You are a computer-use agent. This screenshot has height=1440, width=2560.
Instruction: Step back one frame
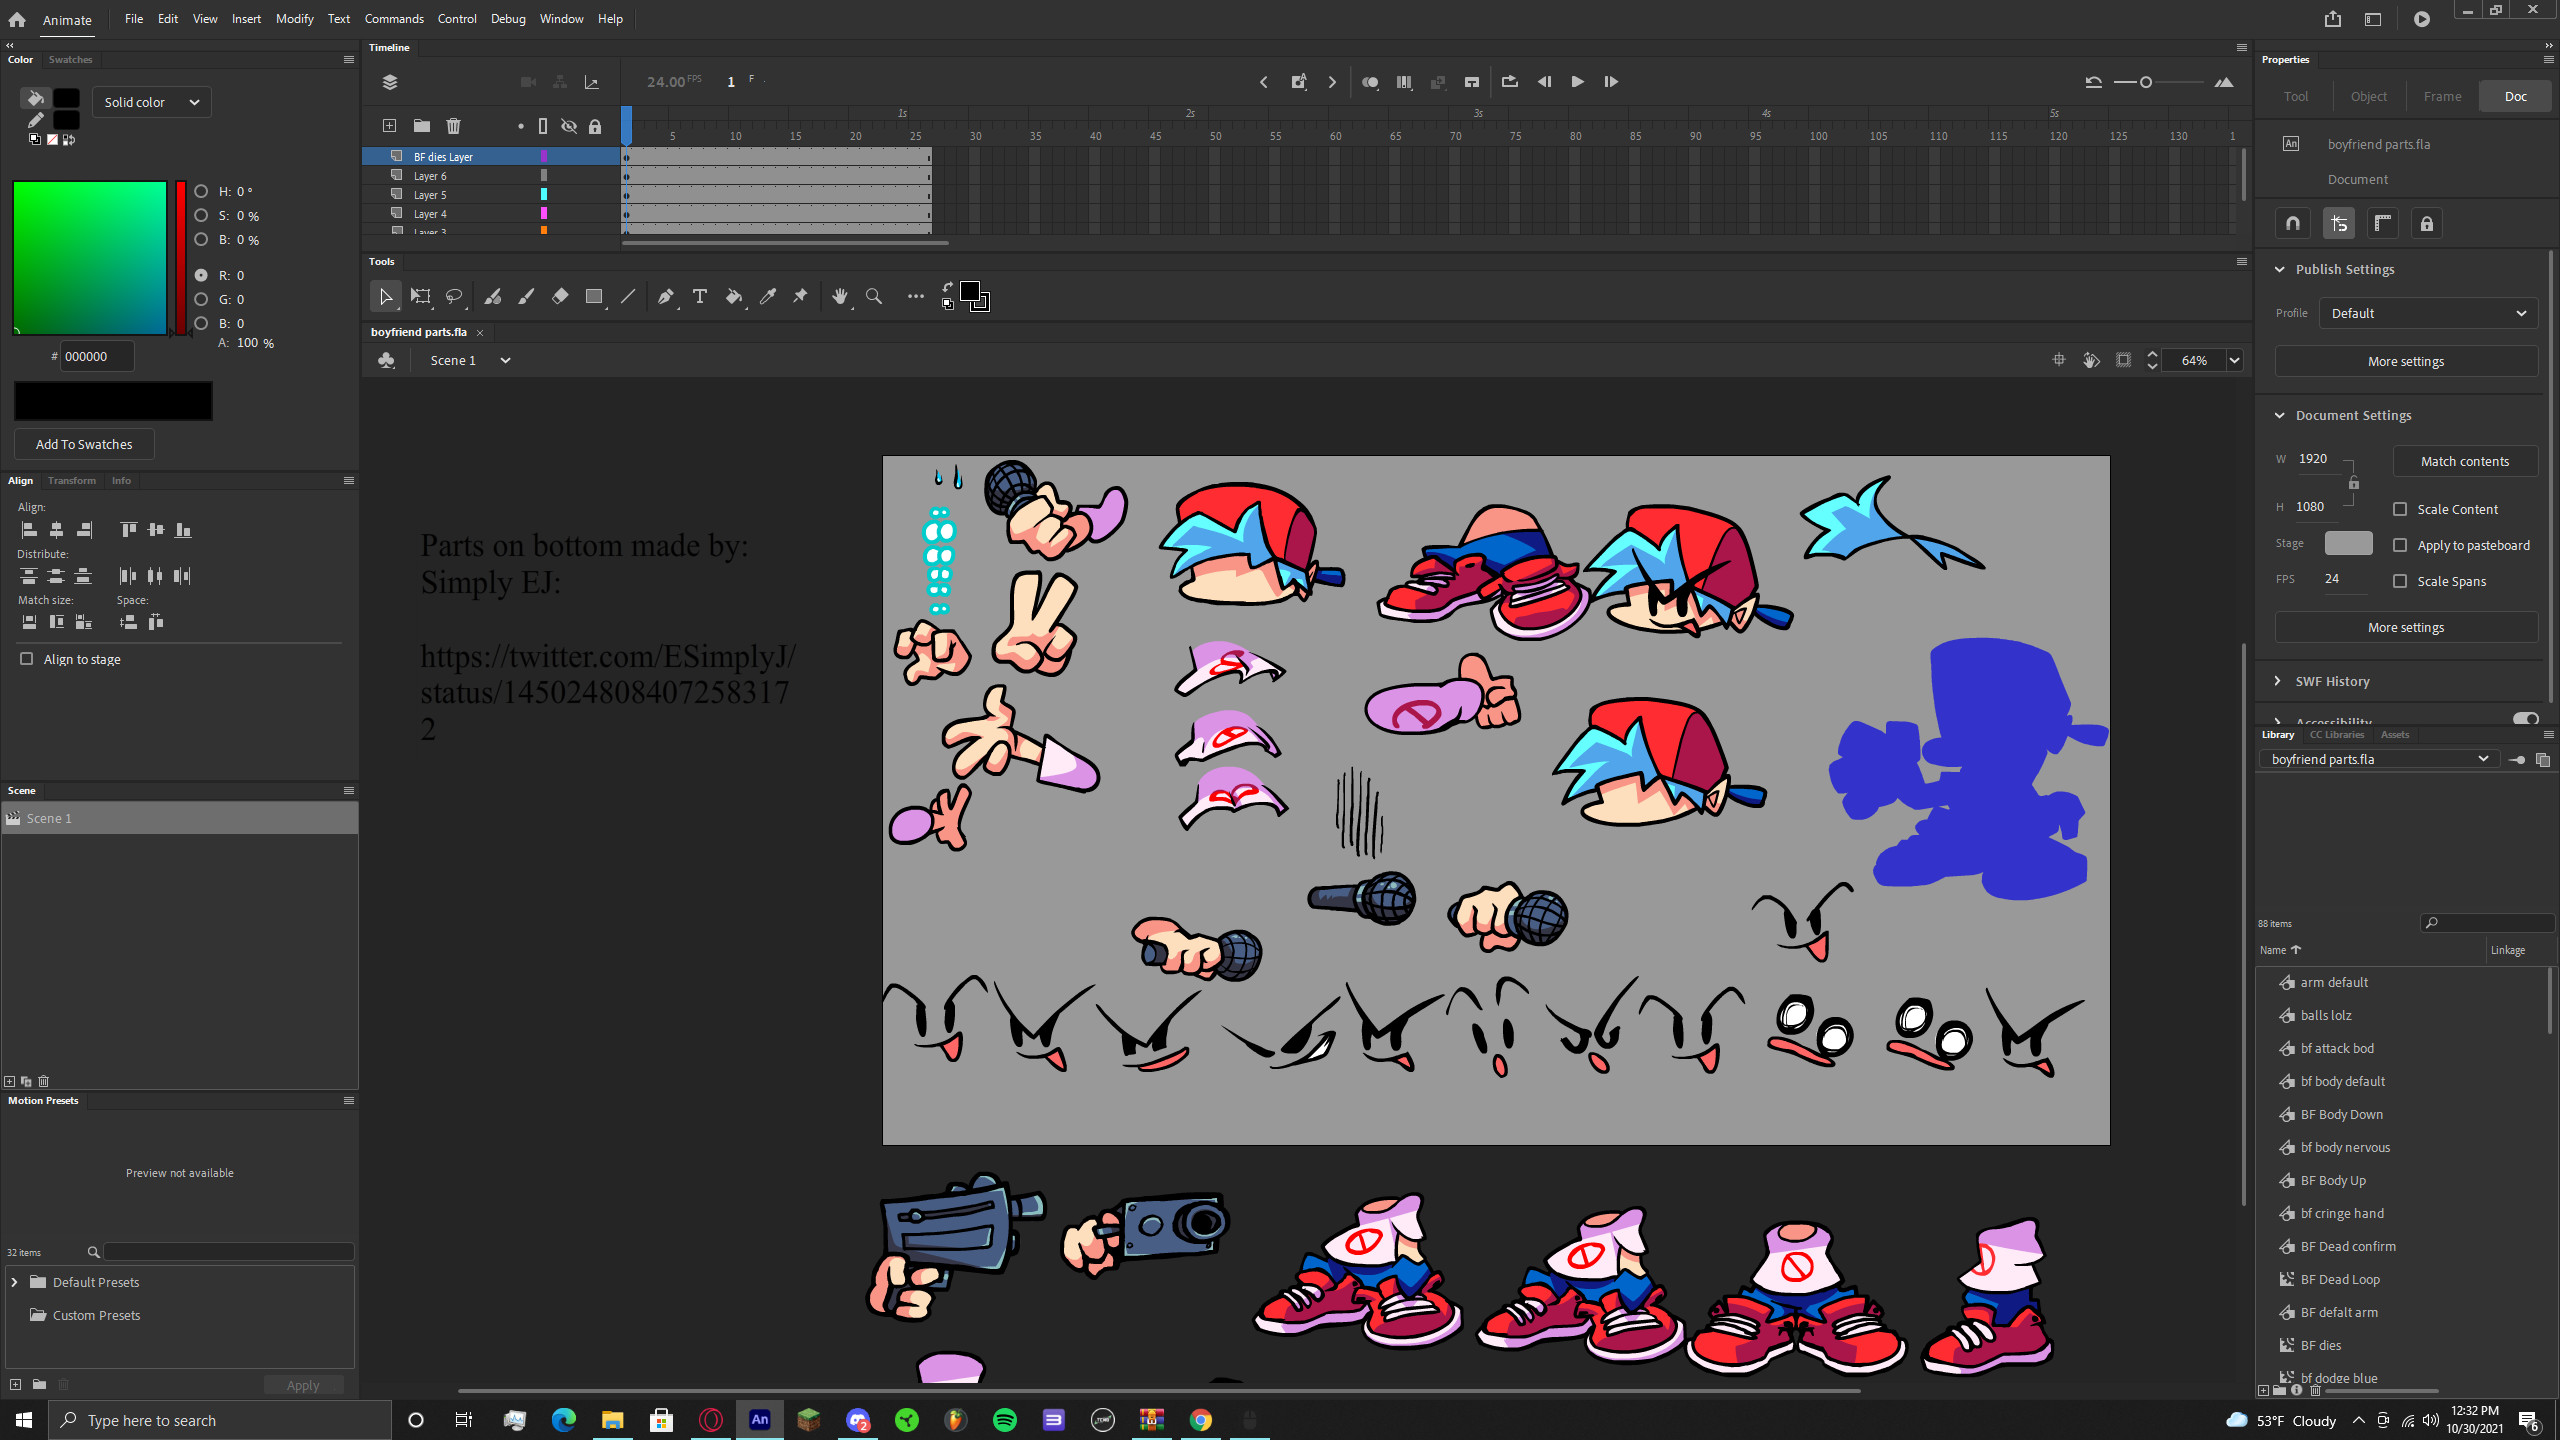pyautogui.click(x=1545, y=82)
